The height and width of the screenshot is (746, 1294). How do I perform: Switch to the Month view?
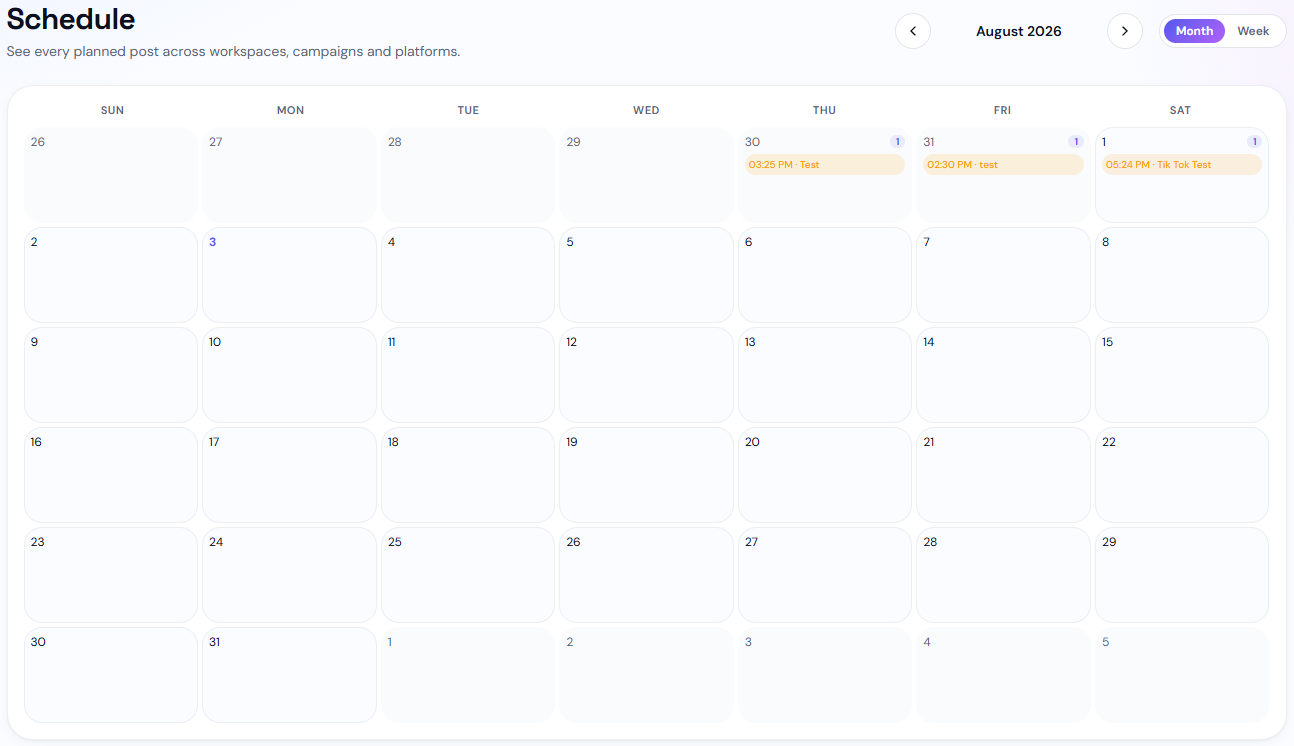tap(1194, 31)
